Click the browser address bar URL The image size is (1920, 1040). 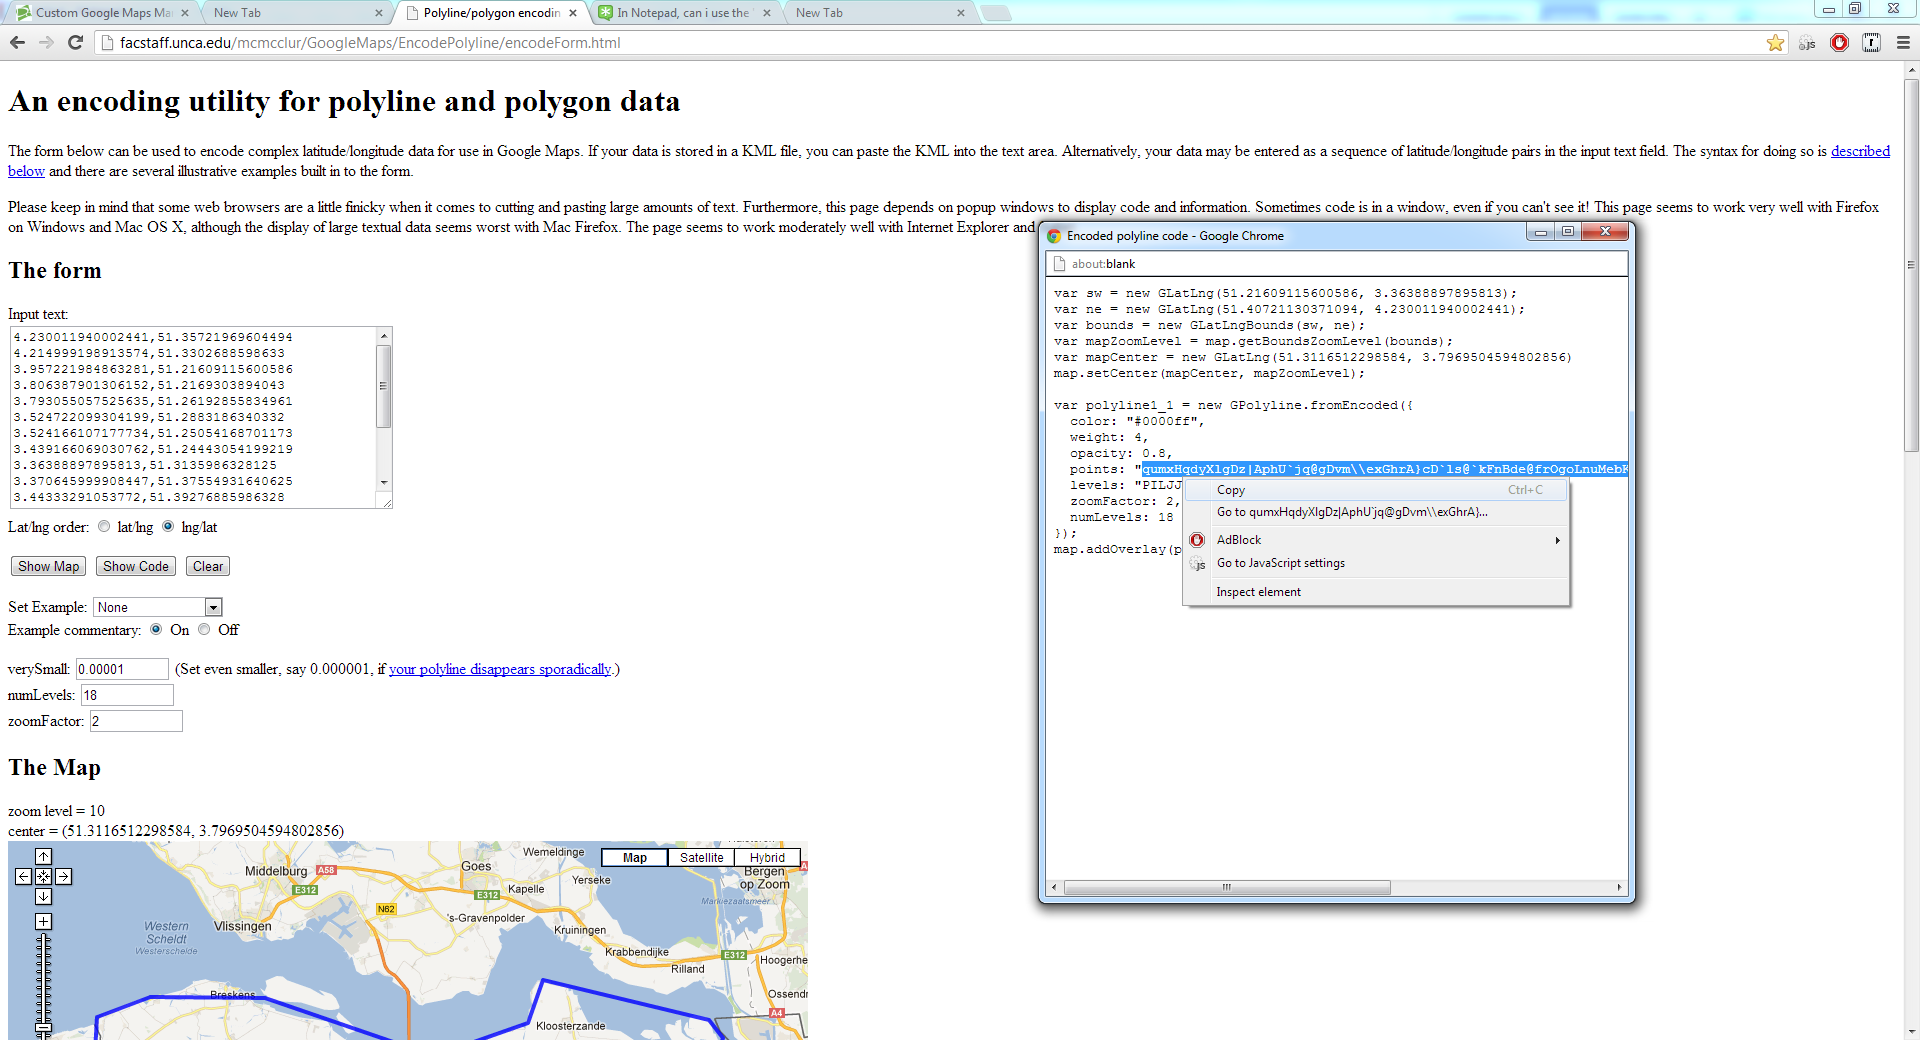tap(370, 42)
